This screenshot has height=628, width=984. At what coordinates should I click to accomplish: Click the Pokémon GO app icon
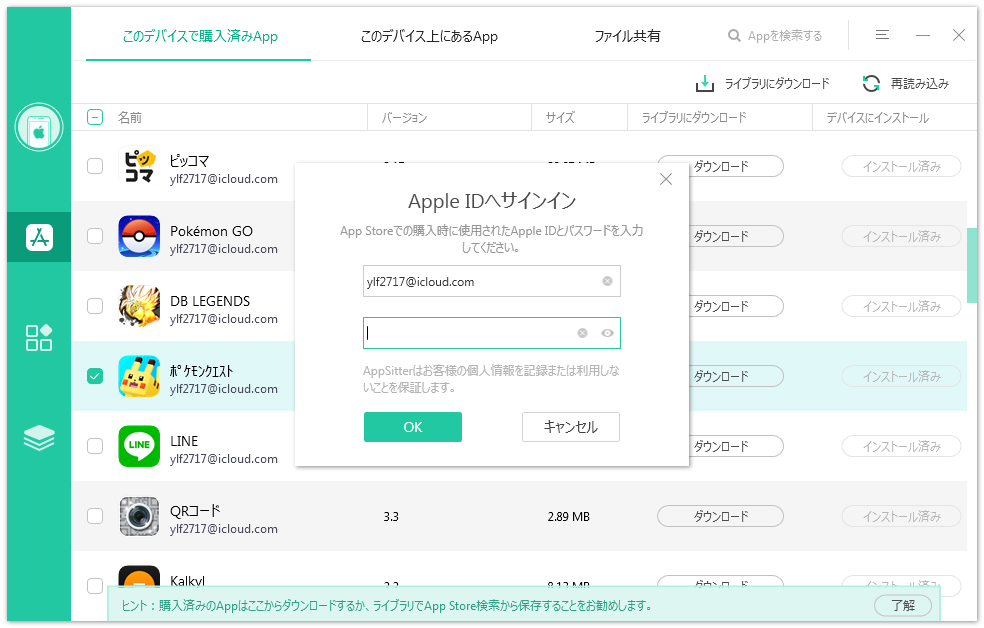(139, 237)
